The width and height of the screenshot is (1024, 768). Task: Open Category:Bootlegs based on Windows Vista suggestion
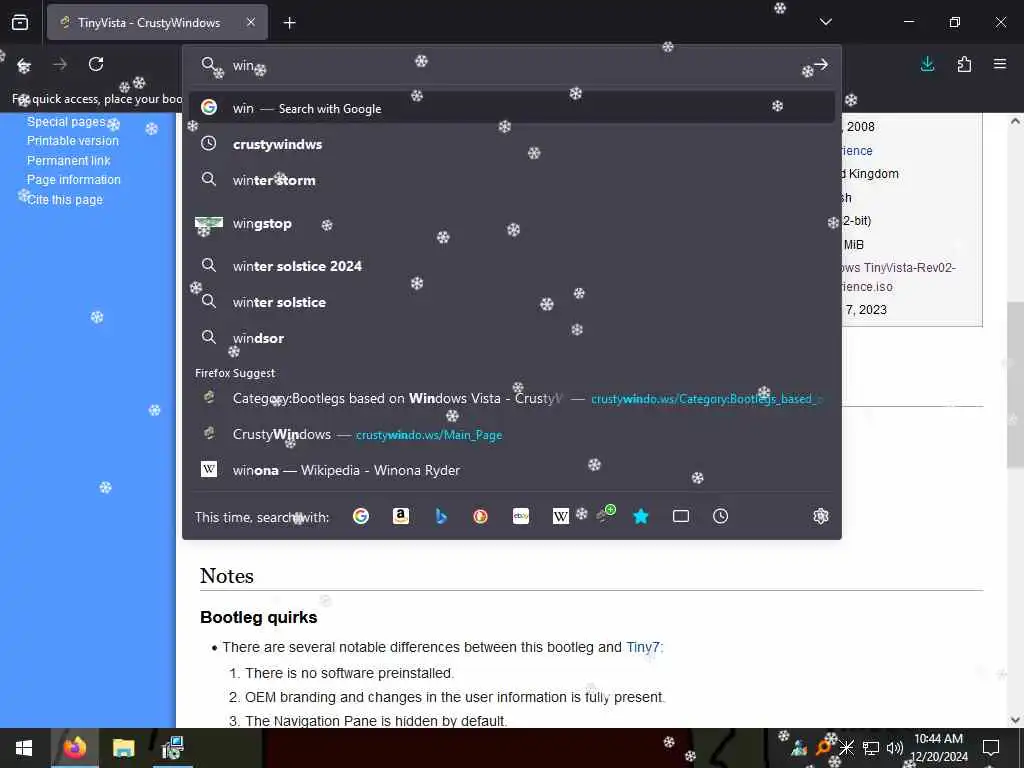pos(512,398)
